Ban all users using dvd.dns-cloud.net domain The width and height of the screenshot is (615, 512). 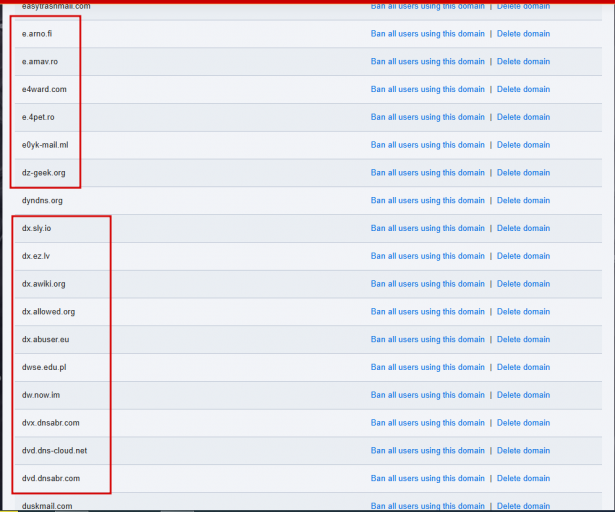pyautogui.click(x=428, y=452)
